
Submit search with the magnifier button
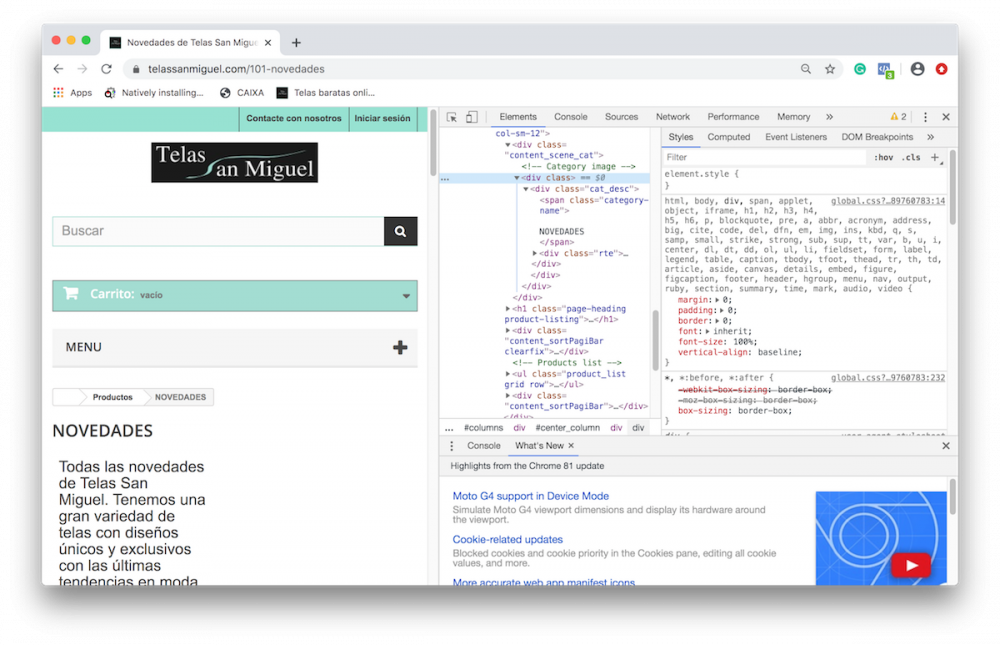click(x=401, y=231)
